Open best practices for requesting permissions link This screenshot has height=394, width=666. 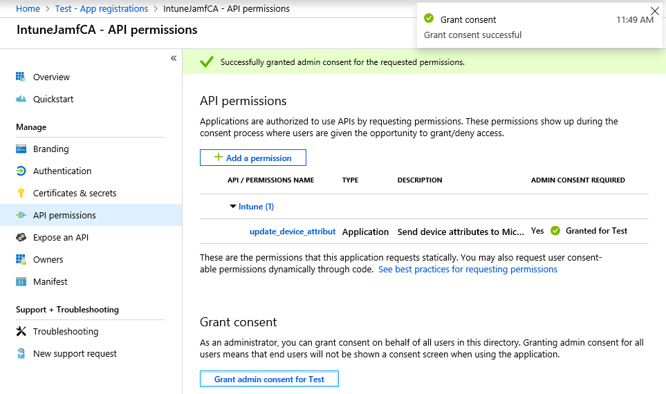coord(468,269)
